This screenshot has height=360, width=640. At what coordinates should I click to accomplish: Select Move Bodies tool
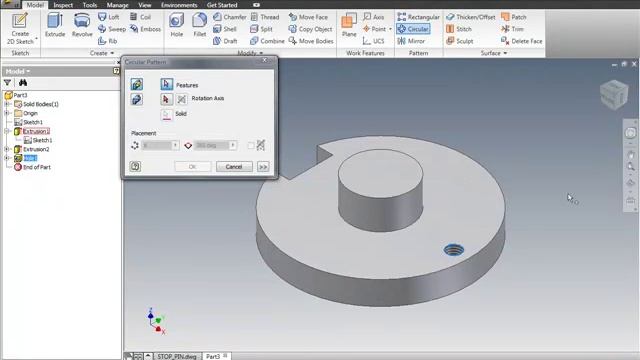point(311,41)
